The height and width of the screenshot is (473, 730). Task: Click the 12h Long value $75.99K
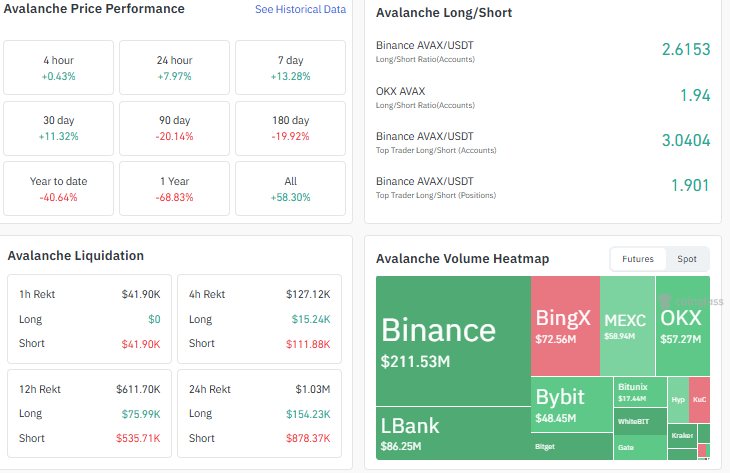[x=141, y=414]
